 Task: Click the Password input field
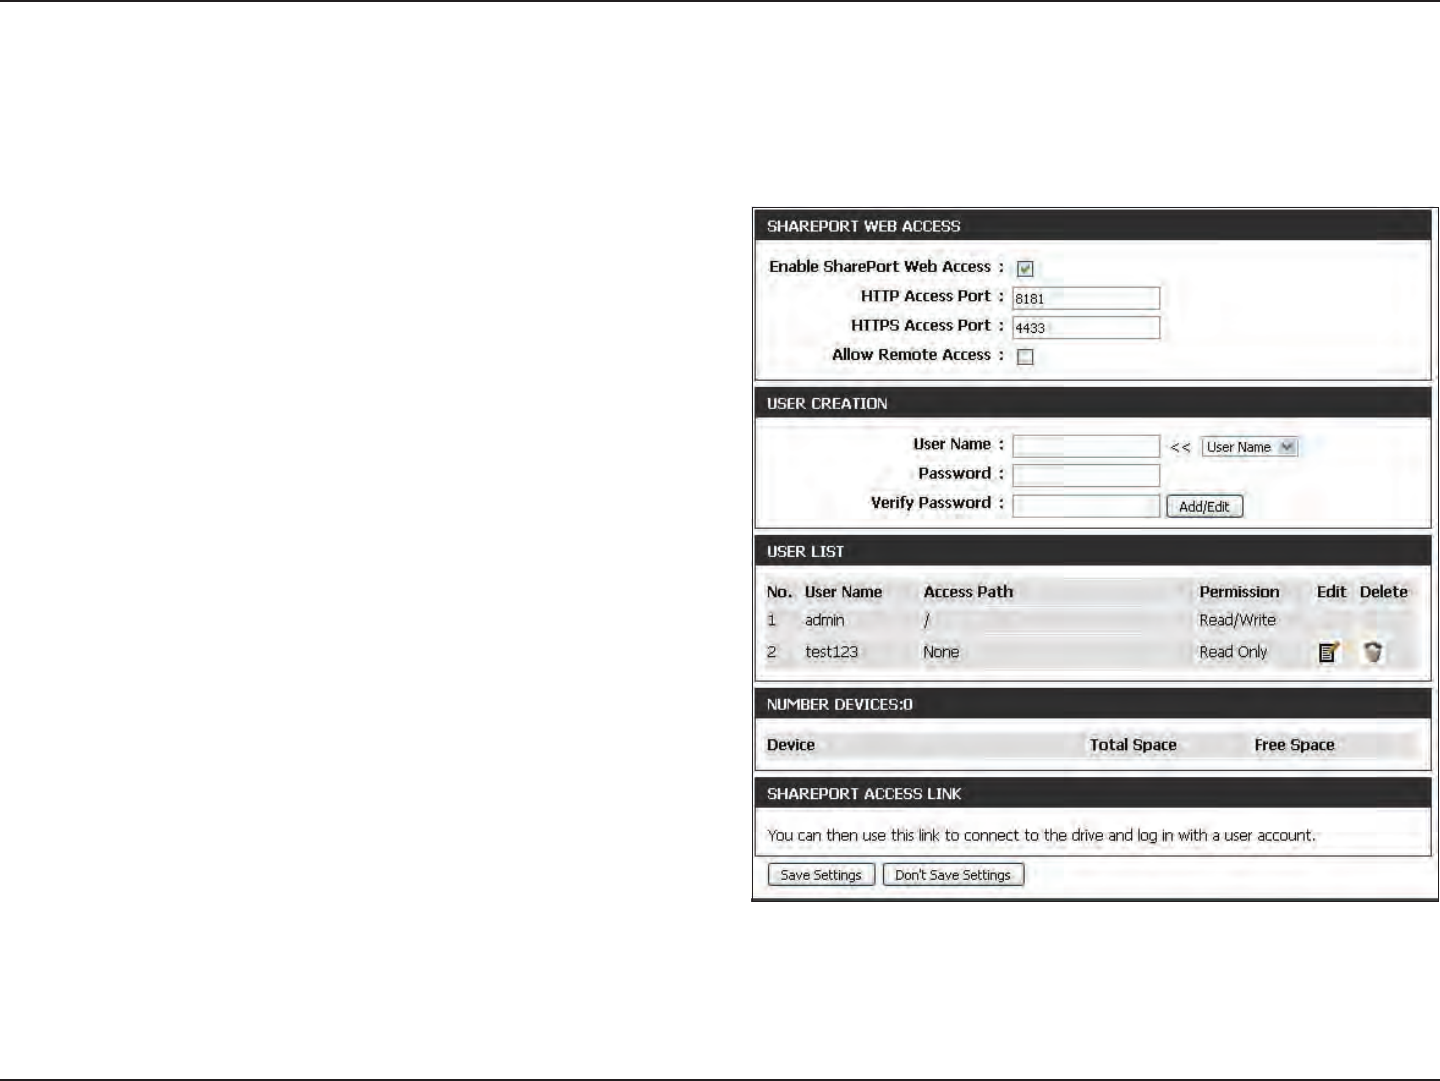tap(1086, 475)
